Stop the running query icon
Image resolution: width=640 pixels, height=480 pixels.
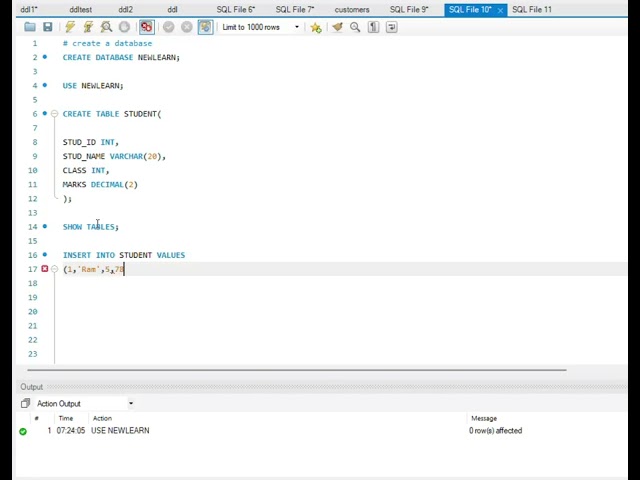124,27
